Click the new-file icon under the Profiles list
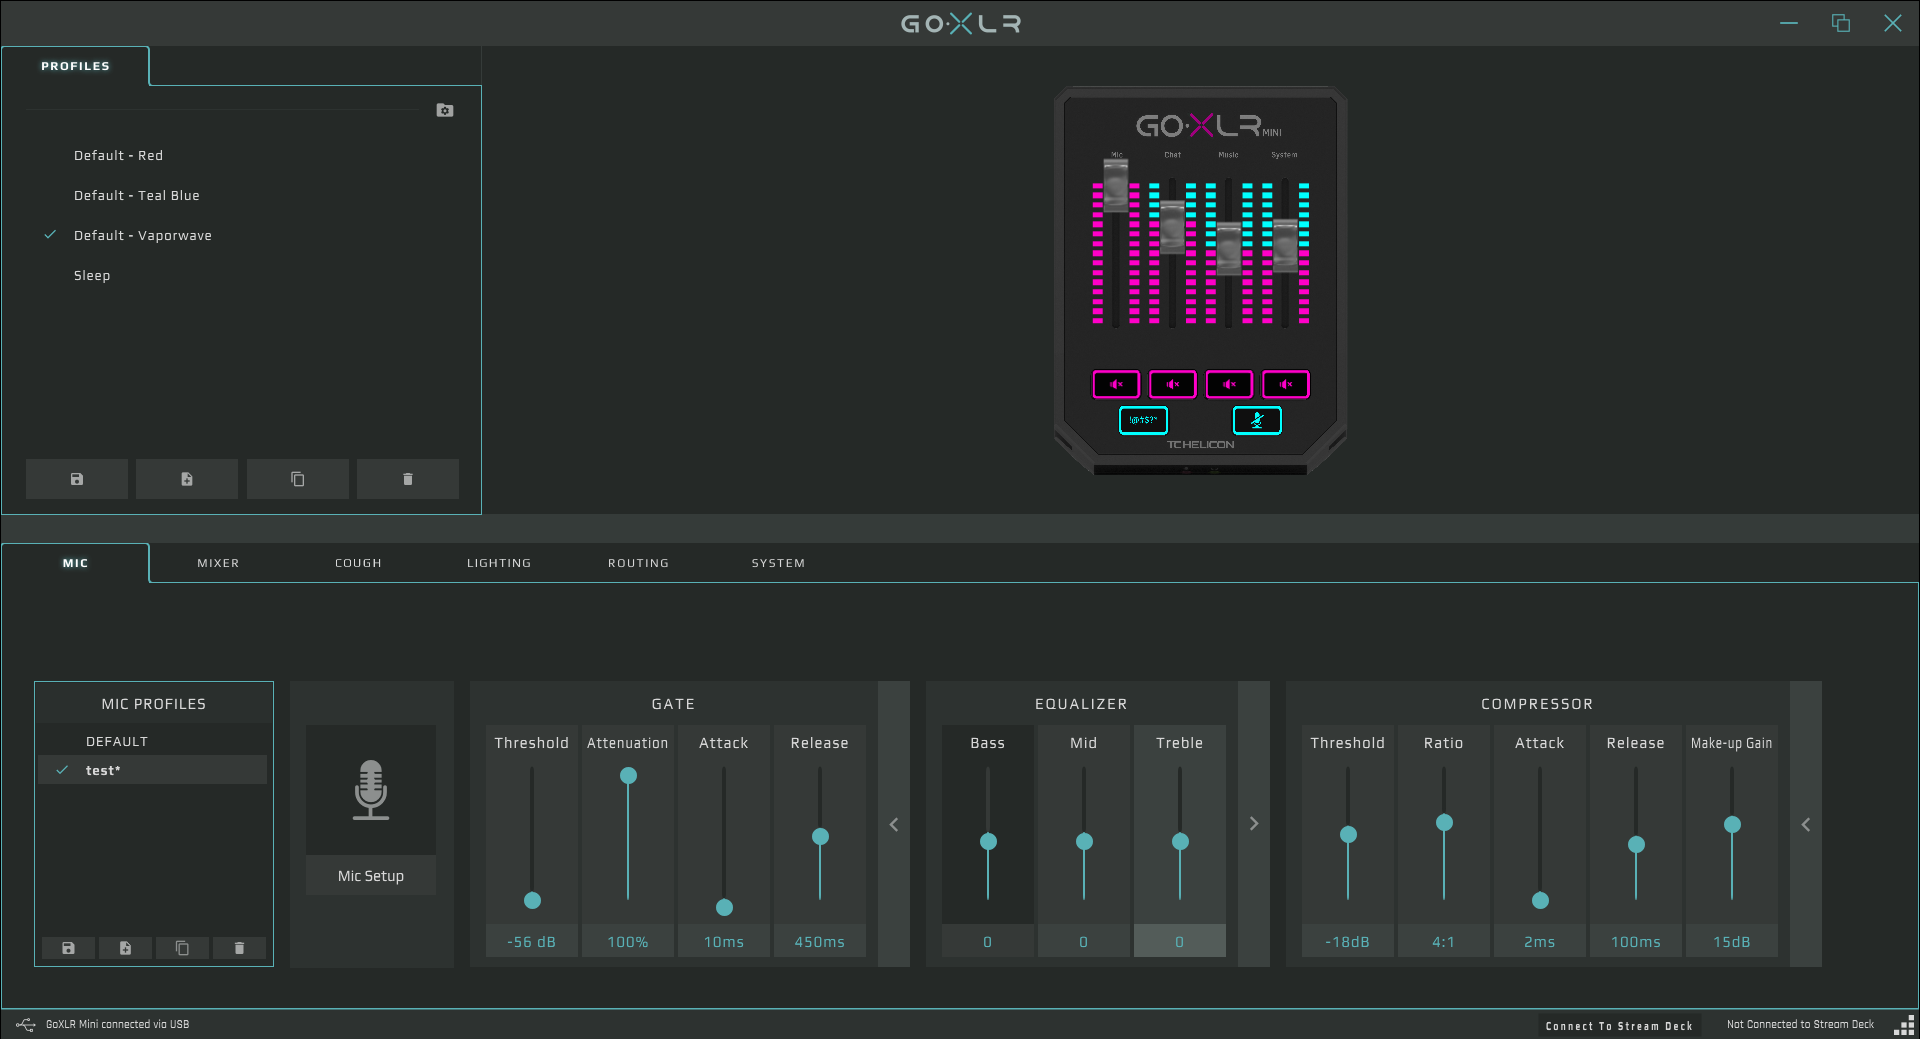Screen dimensions: 1920x1039 [187, 479]
